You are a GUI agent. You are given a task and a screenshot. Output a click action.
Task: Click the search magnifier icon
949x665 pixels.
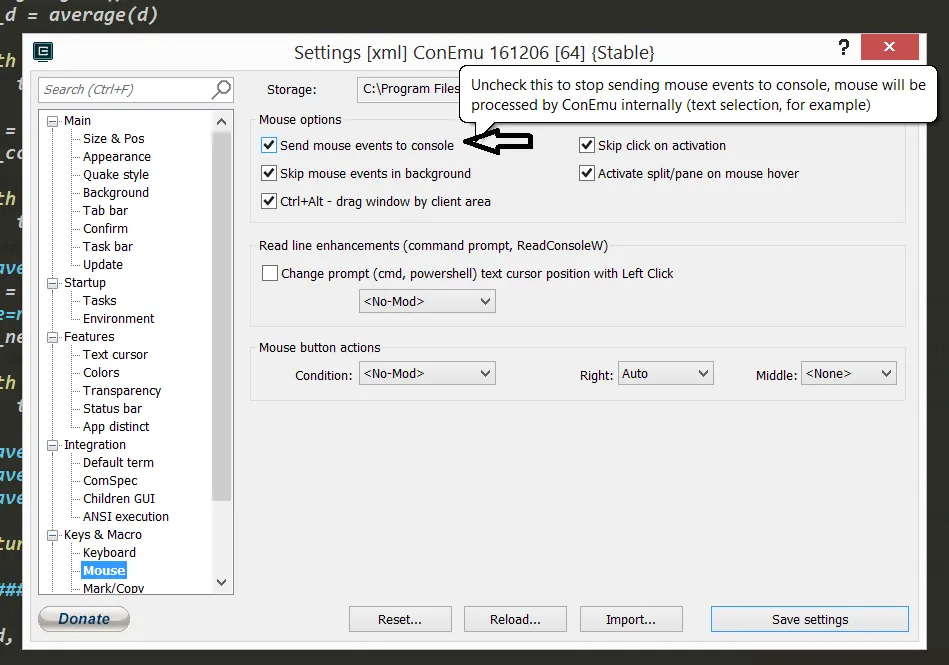221,89
